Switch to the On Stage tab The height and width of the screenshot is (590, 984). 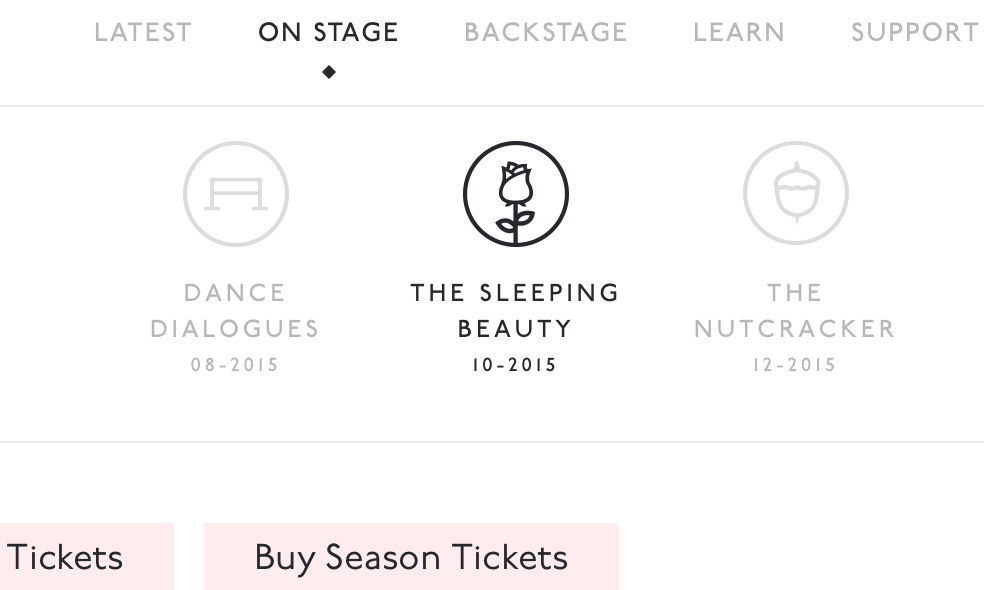[x=328, y=32]
